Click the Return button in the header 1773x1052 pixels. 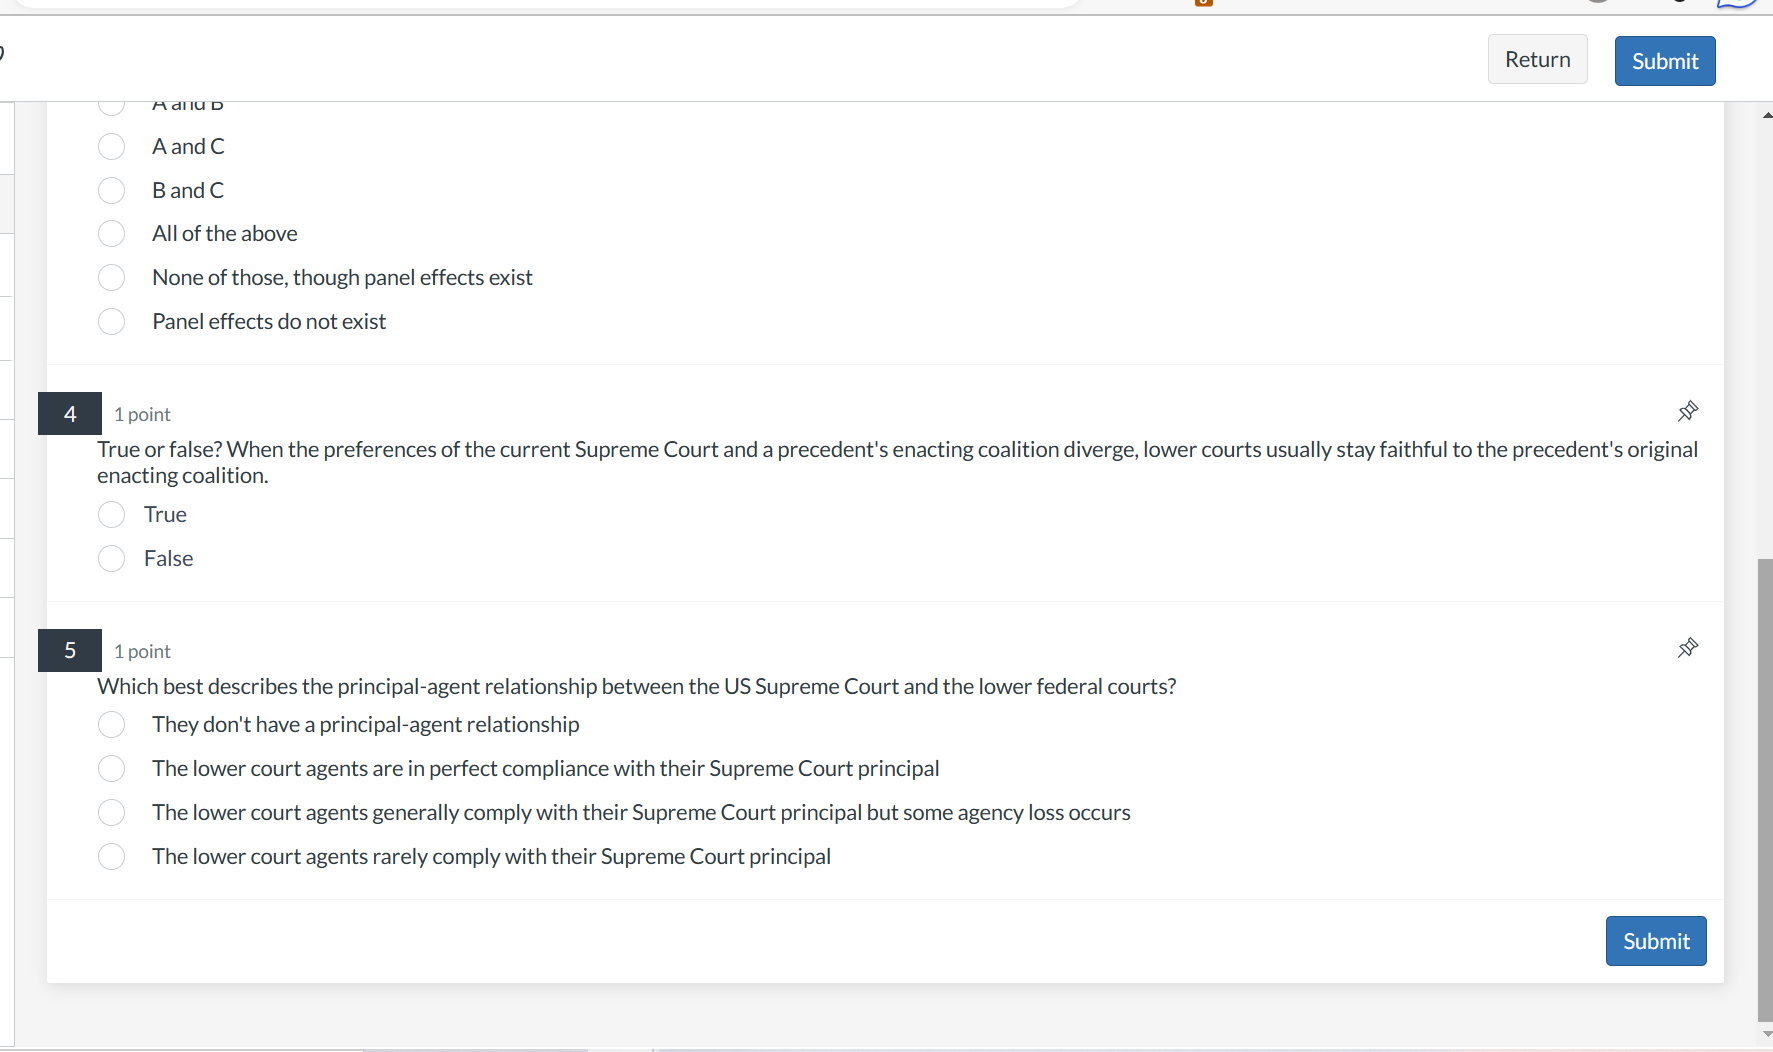(x=1537, y=60)
